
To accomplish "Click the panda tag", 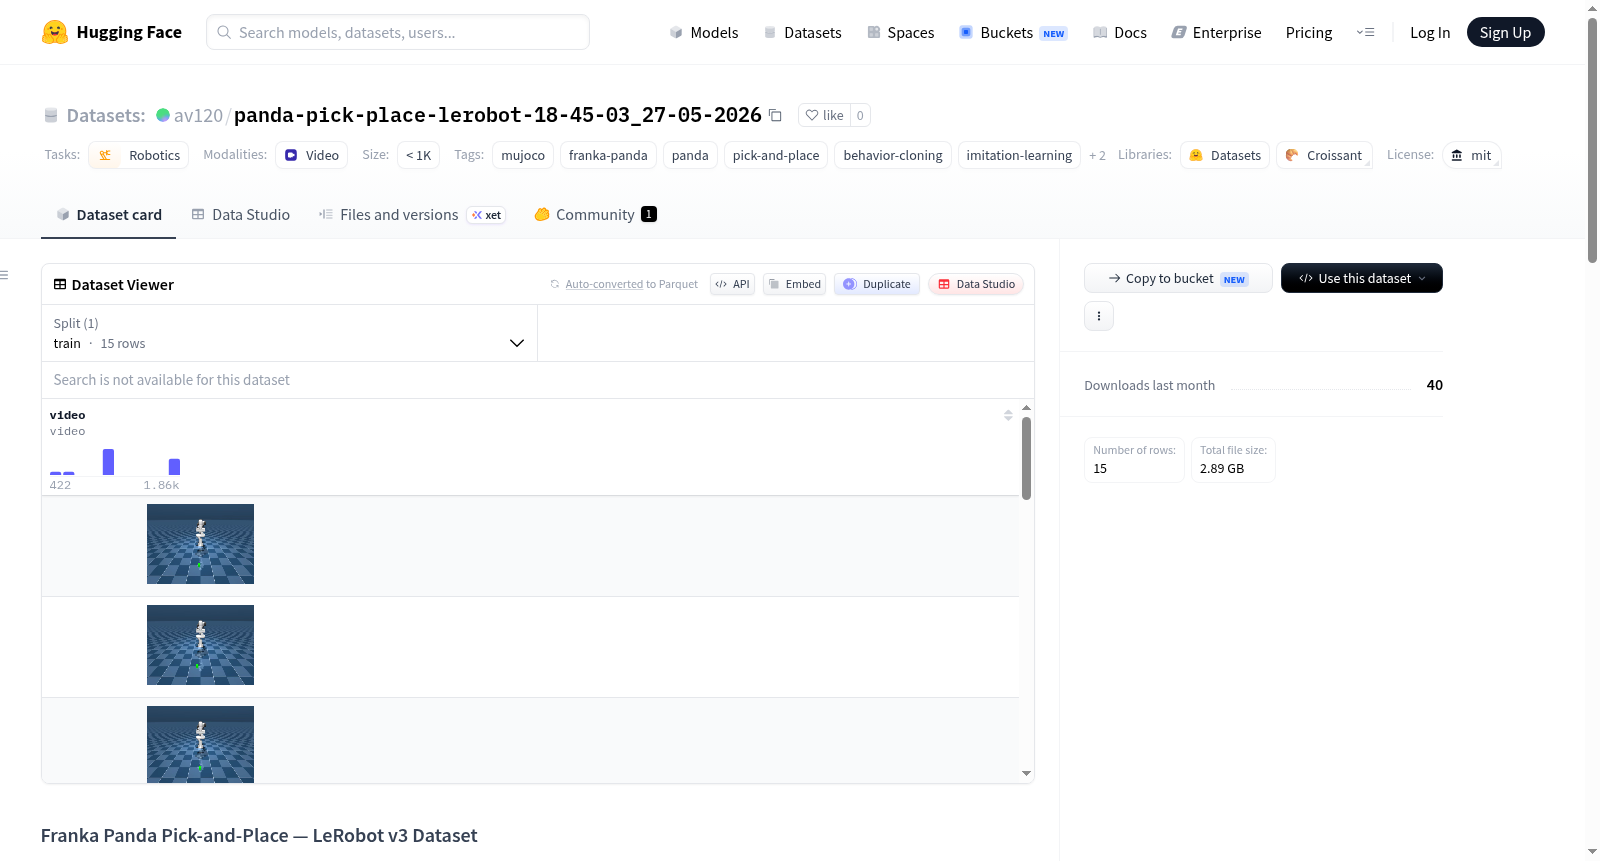I will [x=690, y=155].
